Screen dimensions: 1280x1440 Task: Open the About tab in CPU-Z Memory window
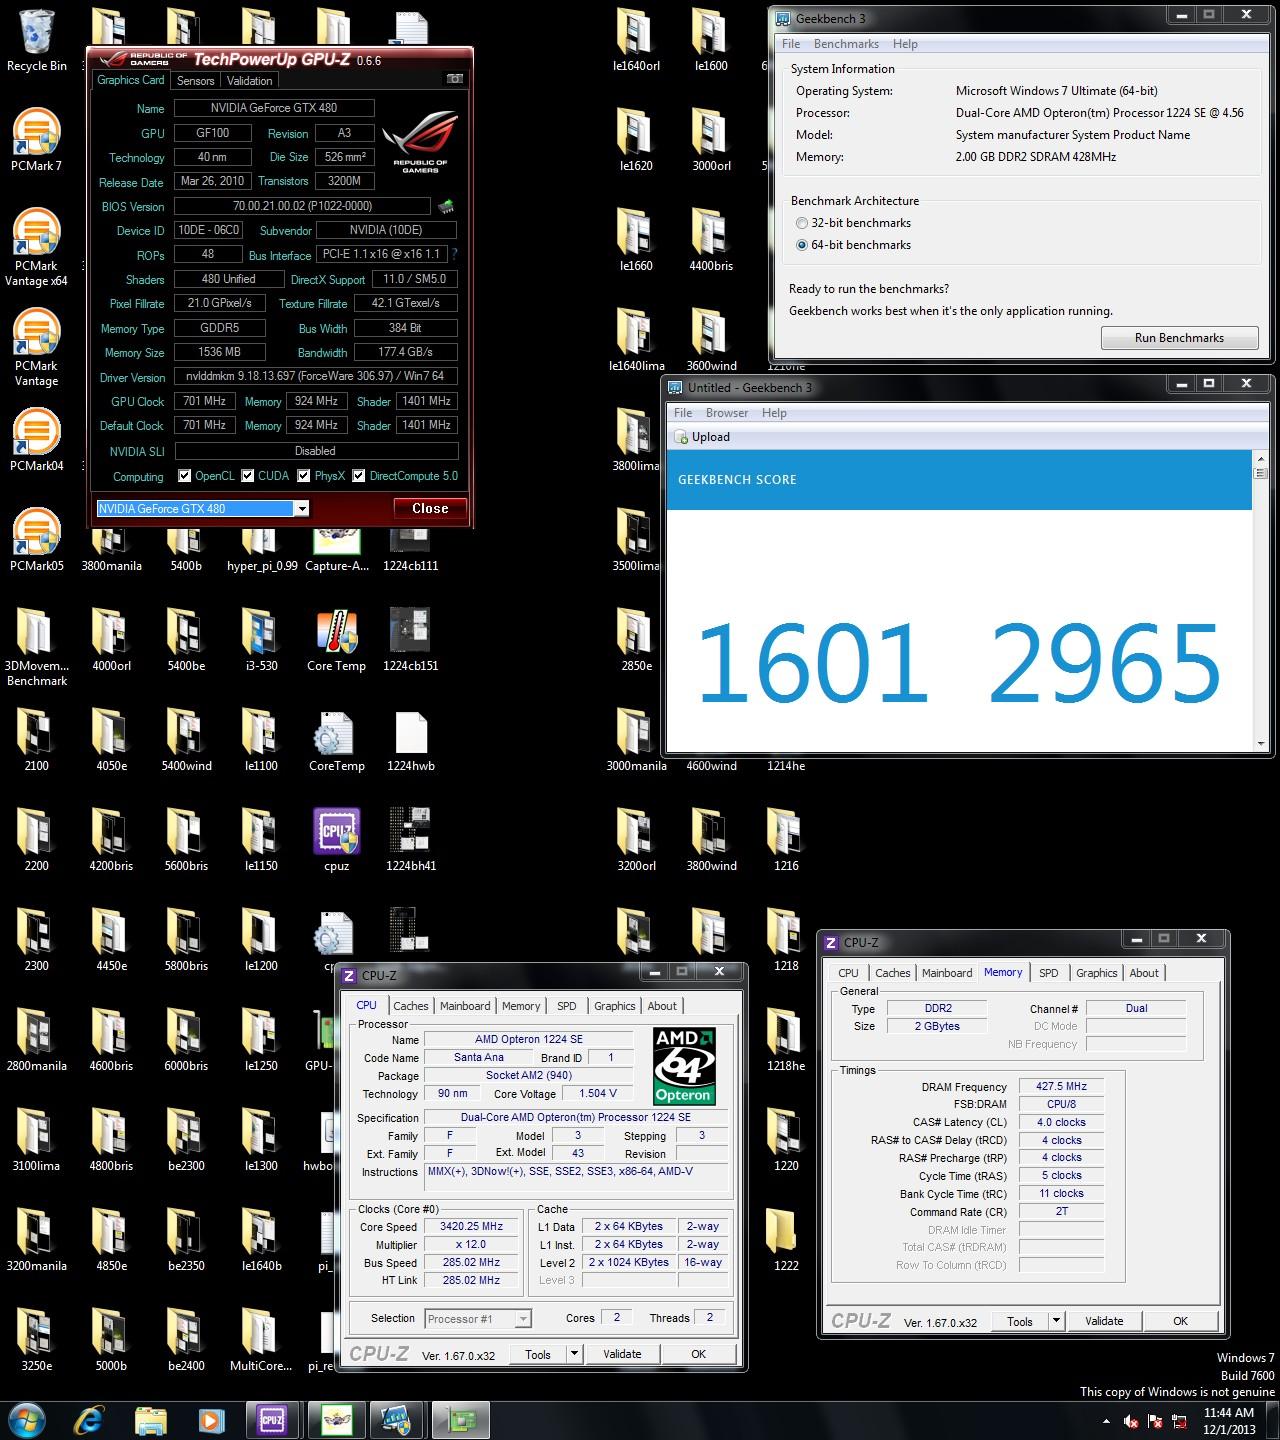1144,973
